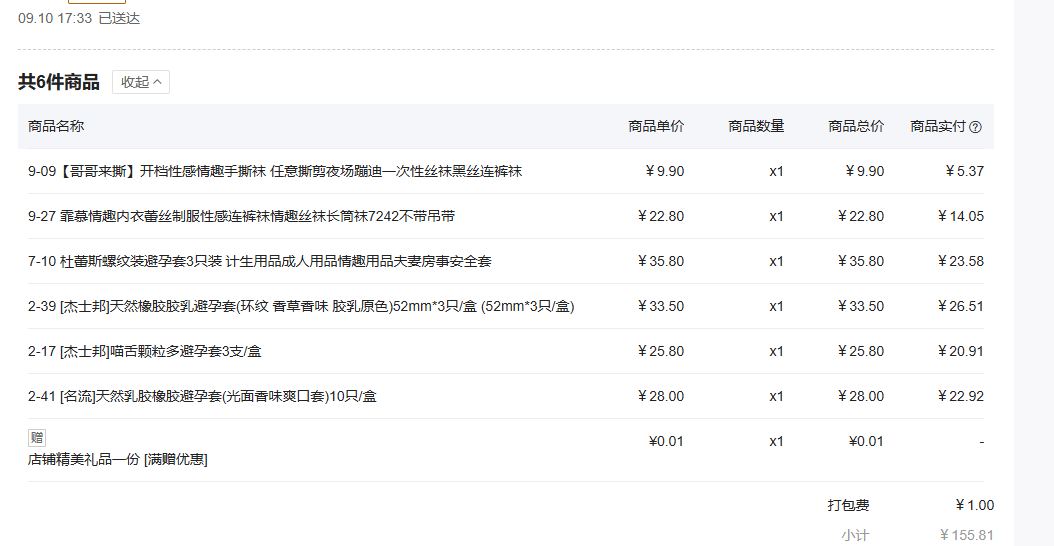The height and width of the screenshot is (546, 1054).
Task: Collapse the item list with 收起
Action: point(141,82)
